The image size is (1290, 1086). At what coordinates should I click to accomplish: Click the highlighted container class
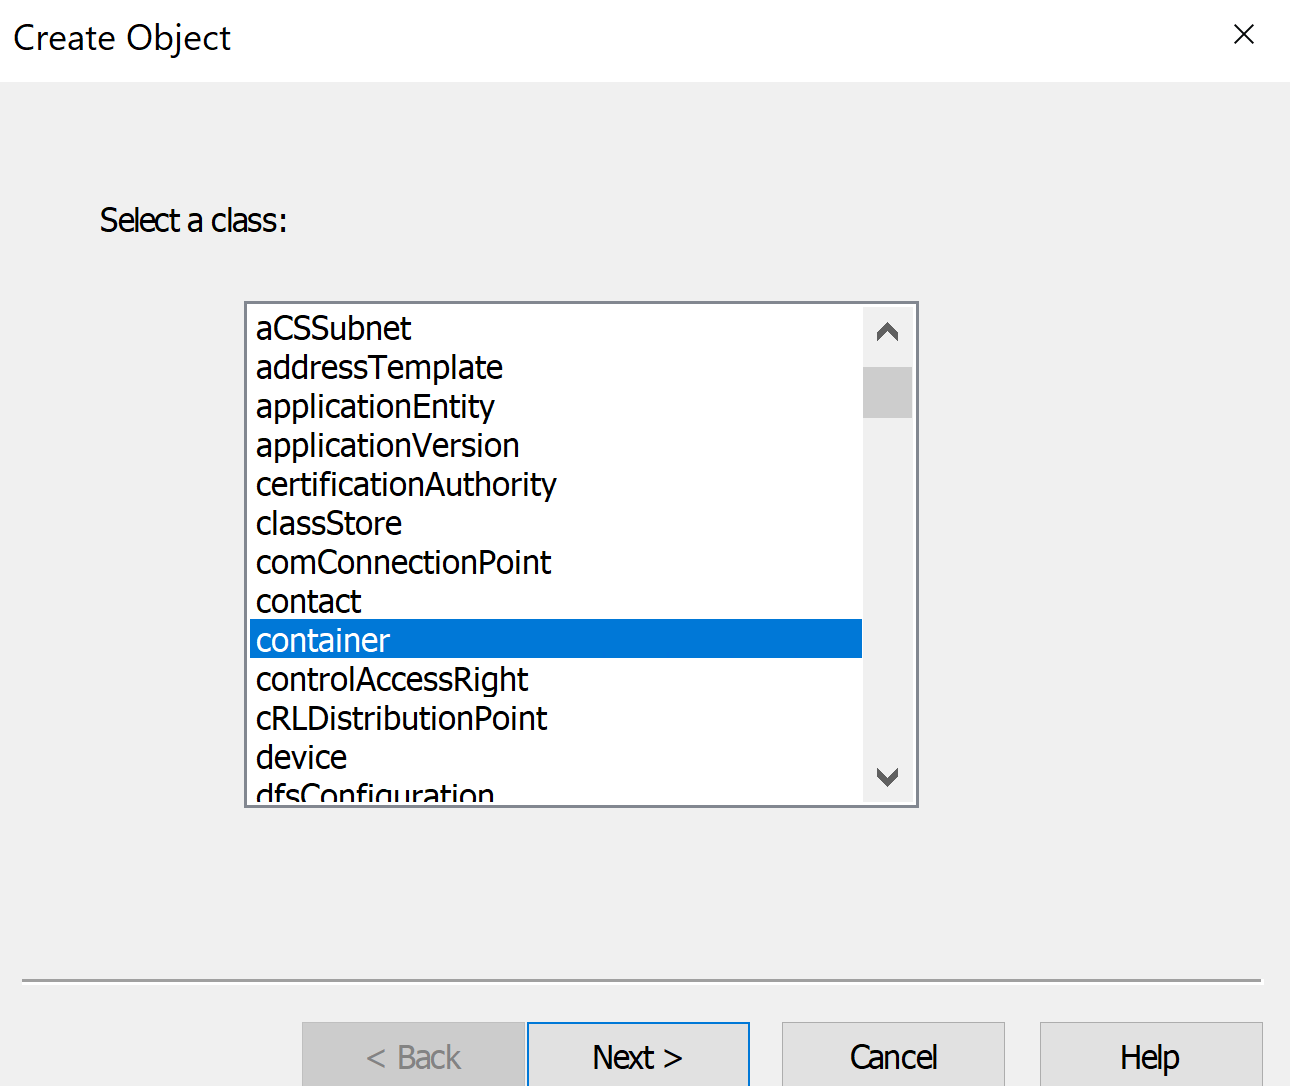323,640
